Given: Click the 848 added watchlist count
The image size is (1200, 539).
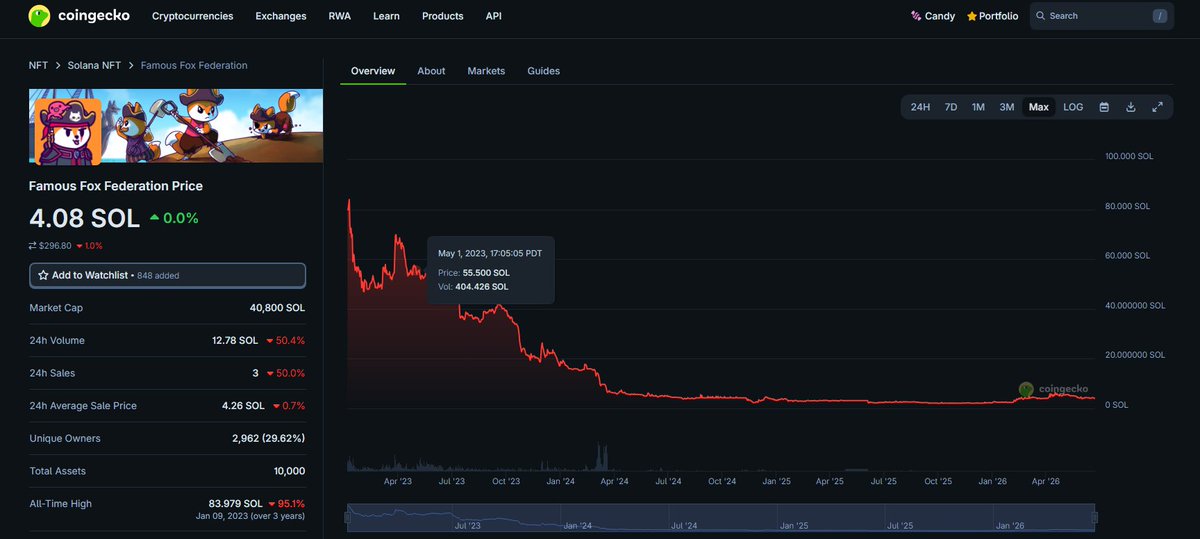Looking at the screenshot, I should (x=158, y=275).
